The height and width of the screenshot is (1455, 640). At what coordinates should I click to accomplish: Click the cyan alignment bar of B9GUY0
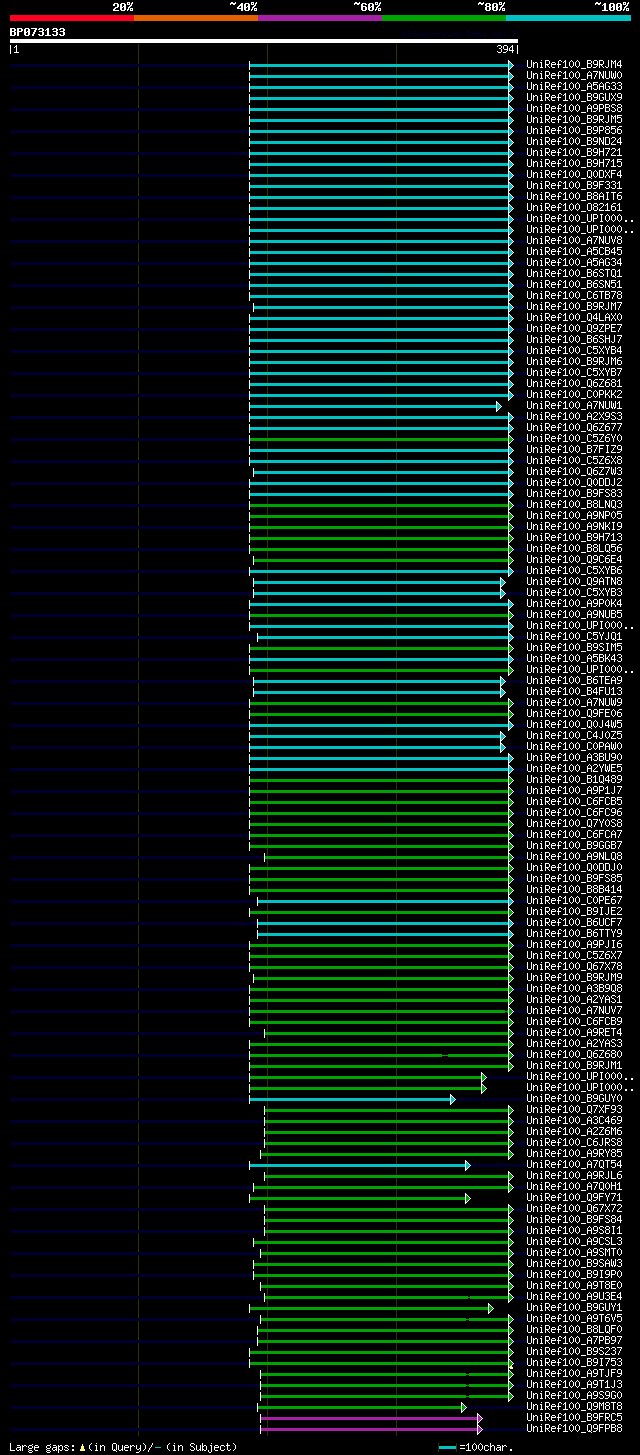click(x=350, y=1099)
